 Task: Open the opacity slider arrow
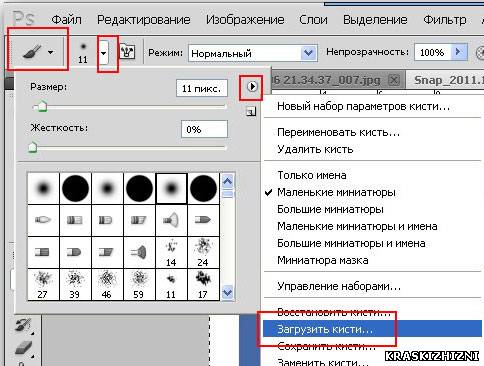click(x=459, y=52)
